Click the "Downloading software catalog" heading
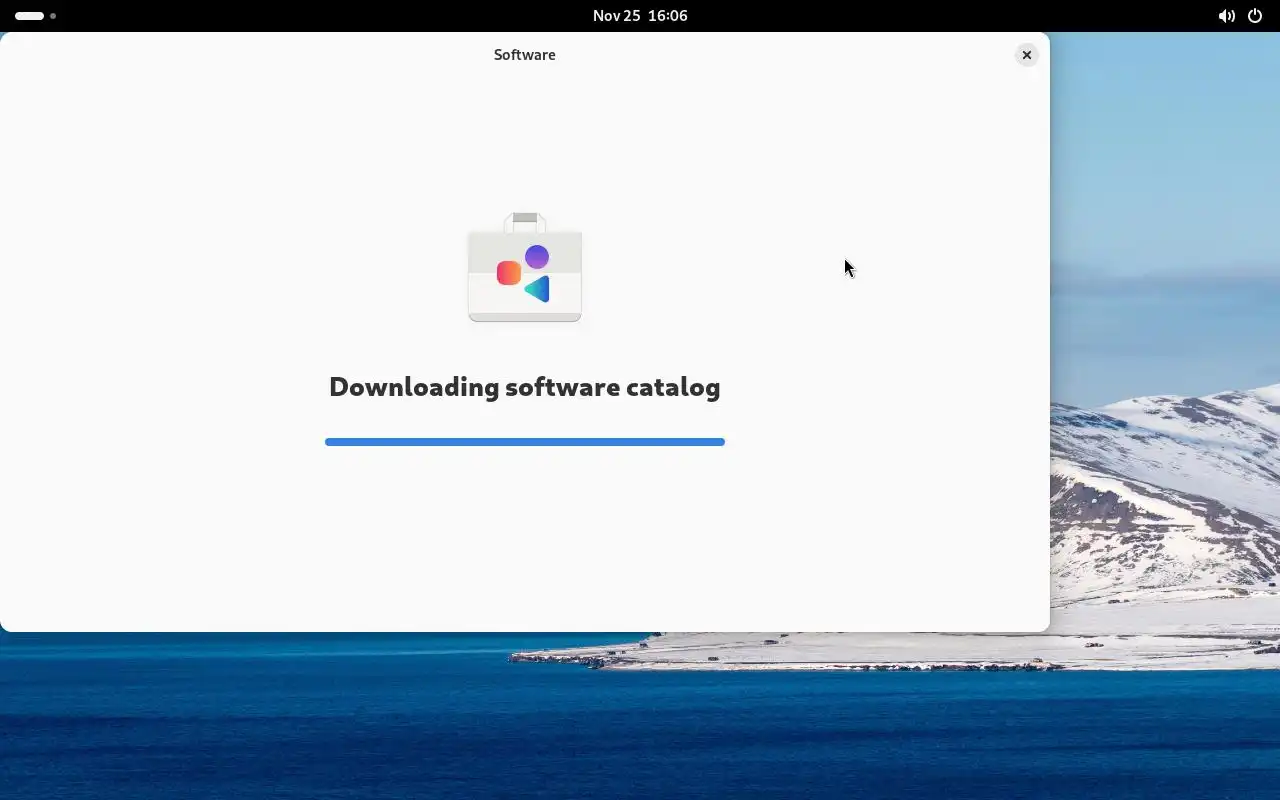Screen dimensions: 1280x800 [525, 387]
